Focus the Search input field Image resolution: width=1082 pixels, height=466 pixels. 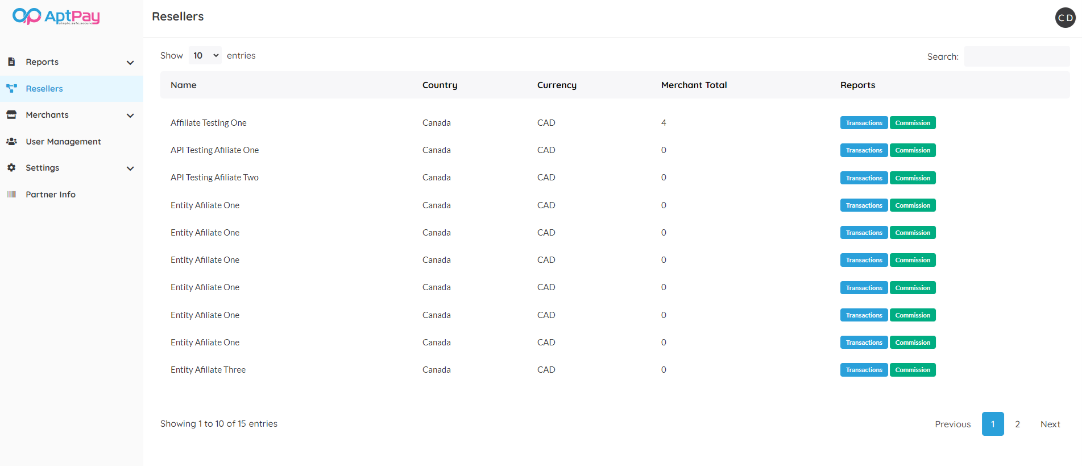click(1016, 57)
